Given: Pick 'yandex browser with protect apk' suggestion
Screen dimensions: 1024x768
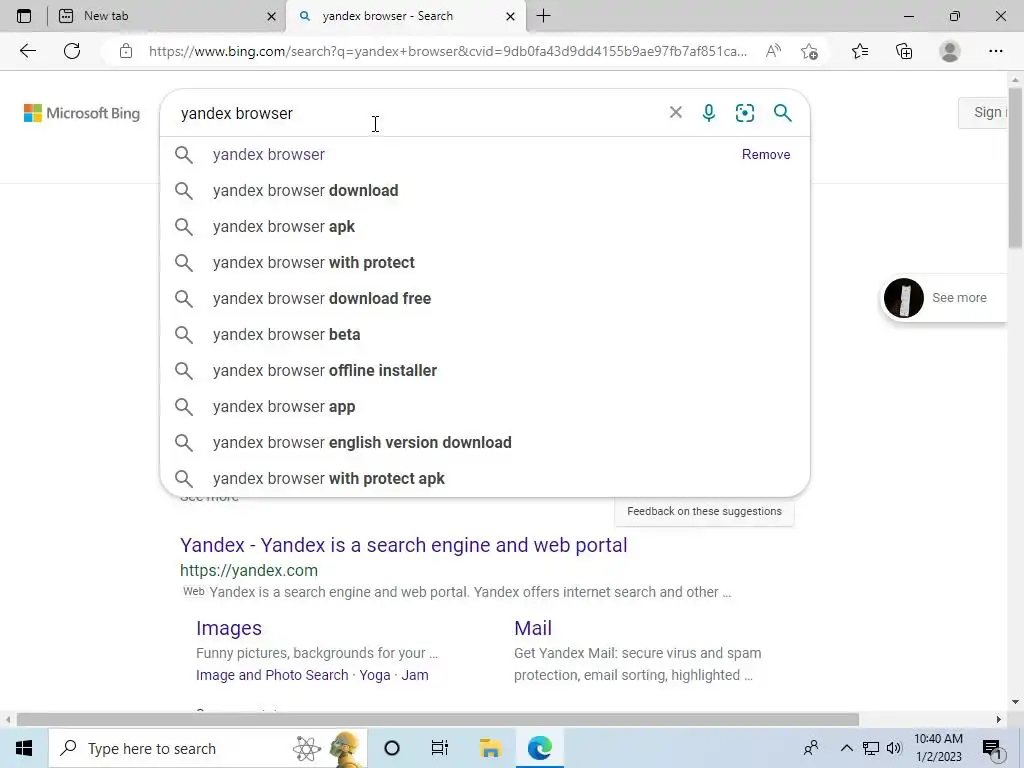Looking at the screenshot, I should click(x=485, y=478).
